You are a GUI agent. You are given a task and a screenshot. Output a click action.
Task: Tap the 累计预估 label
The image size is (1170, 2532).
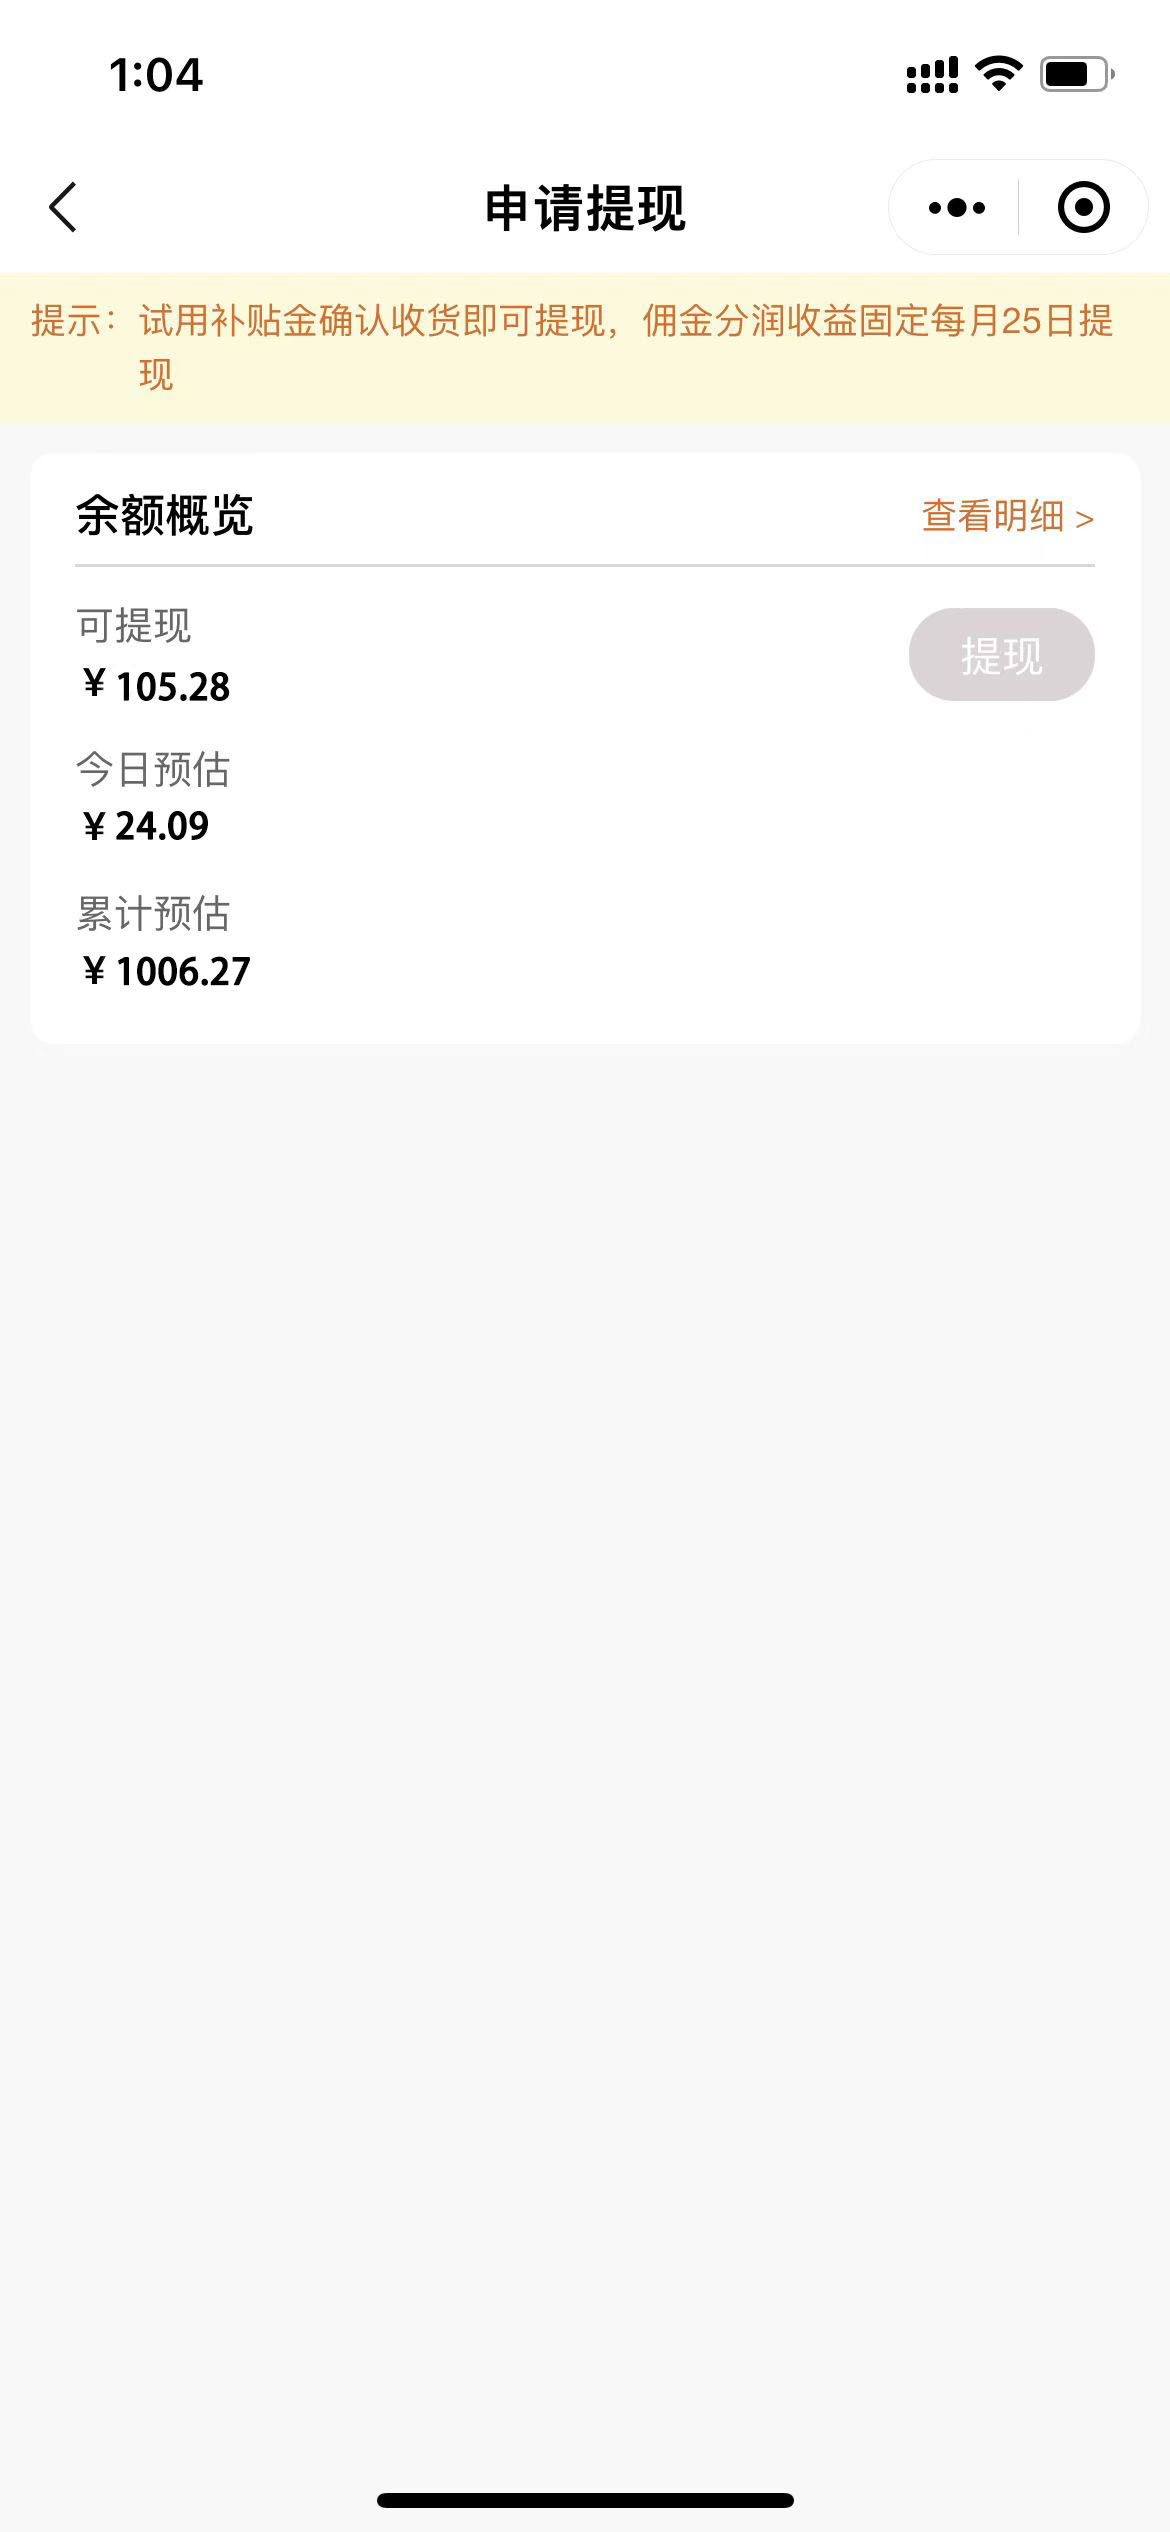pyautogui.click(x=153, y=914)
